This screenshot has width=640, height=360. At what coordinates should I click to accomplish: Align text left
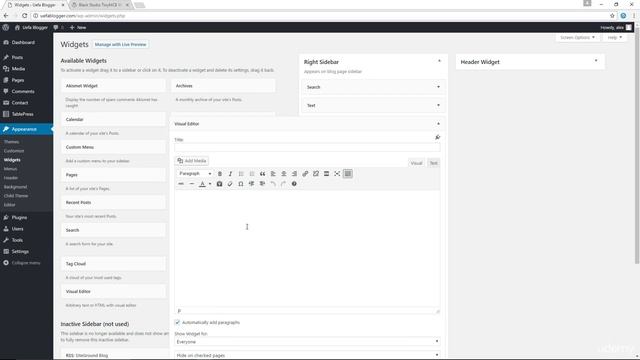tap(273, 174)
